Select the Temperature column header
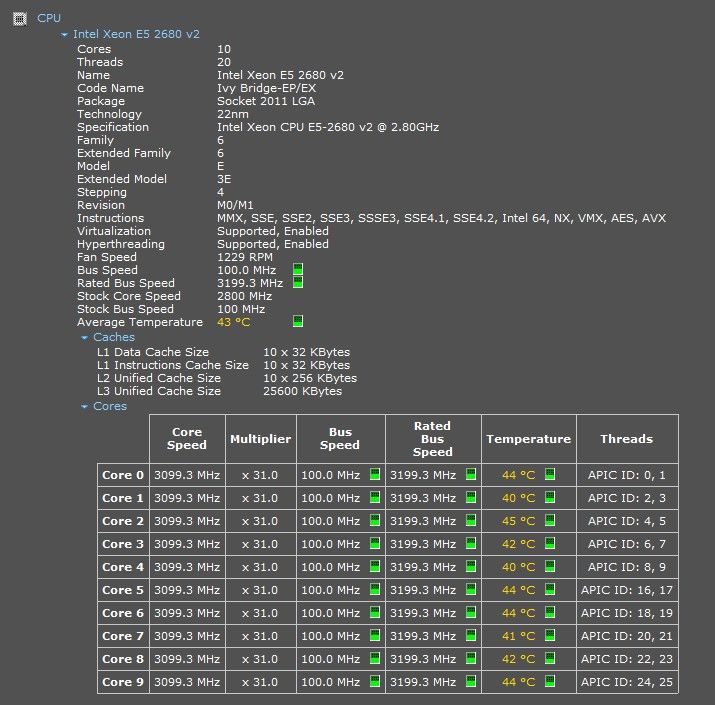 pos(528,439)
